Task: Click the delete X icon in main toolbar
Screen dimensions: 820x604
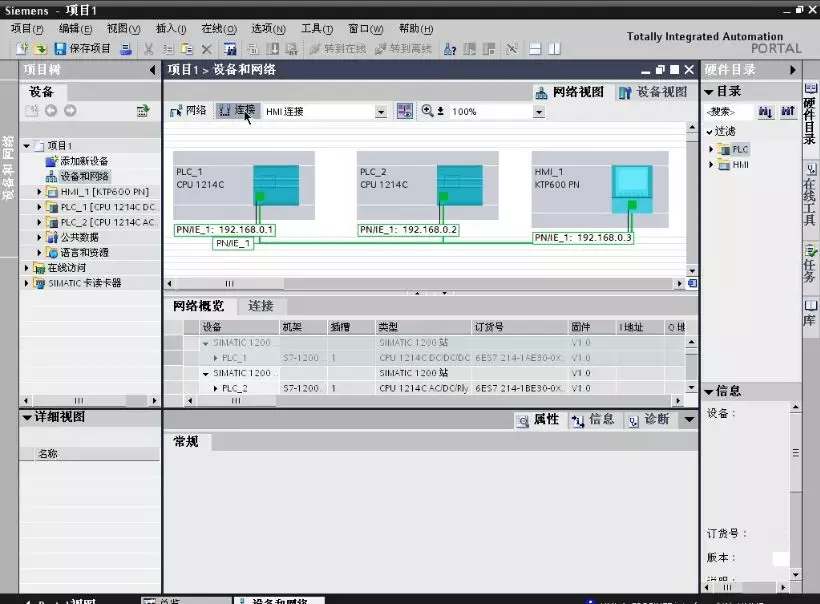Action: tap(206, 48)
